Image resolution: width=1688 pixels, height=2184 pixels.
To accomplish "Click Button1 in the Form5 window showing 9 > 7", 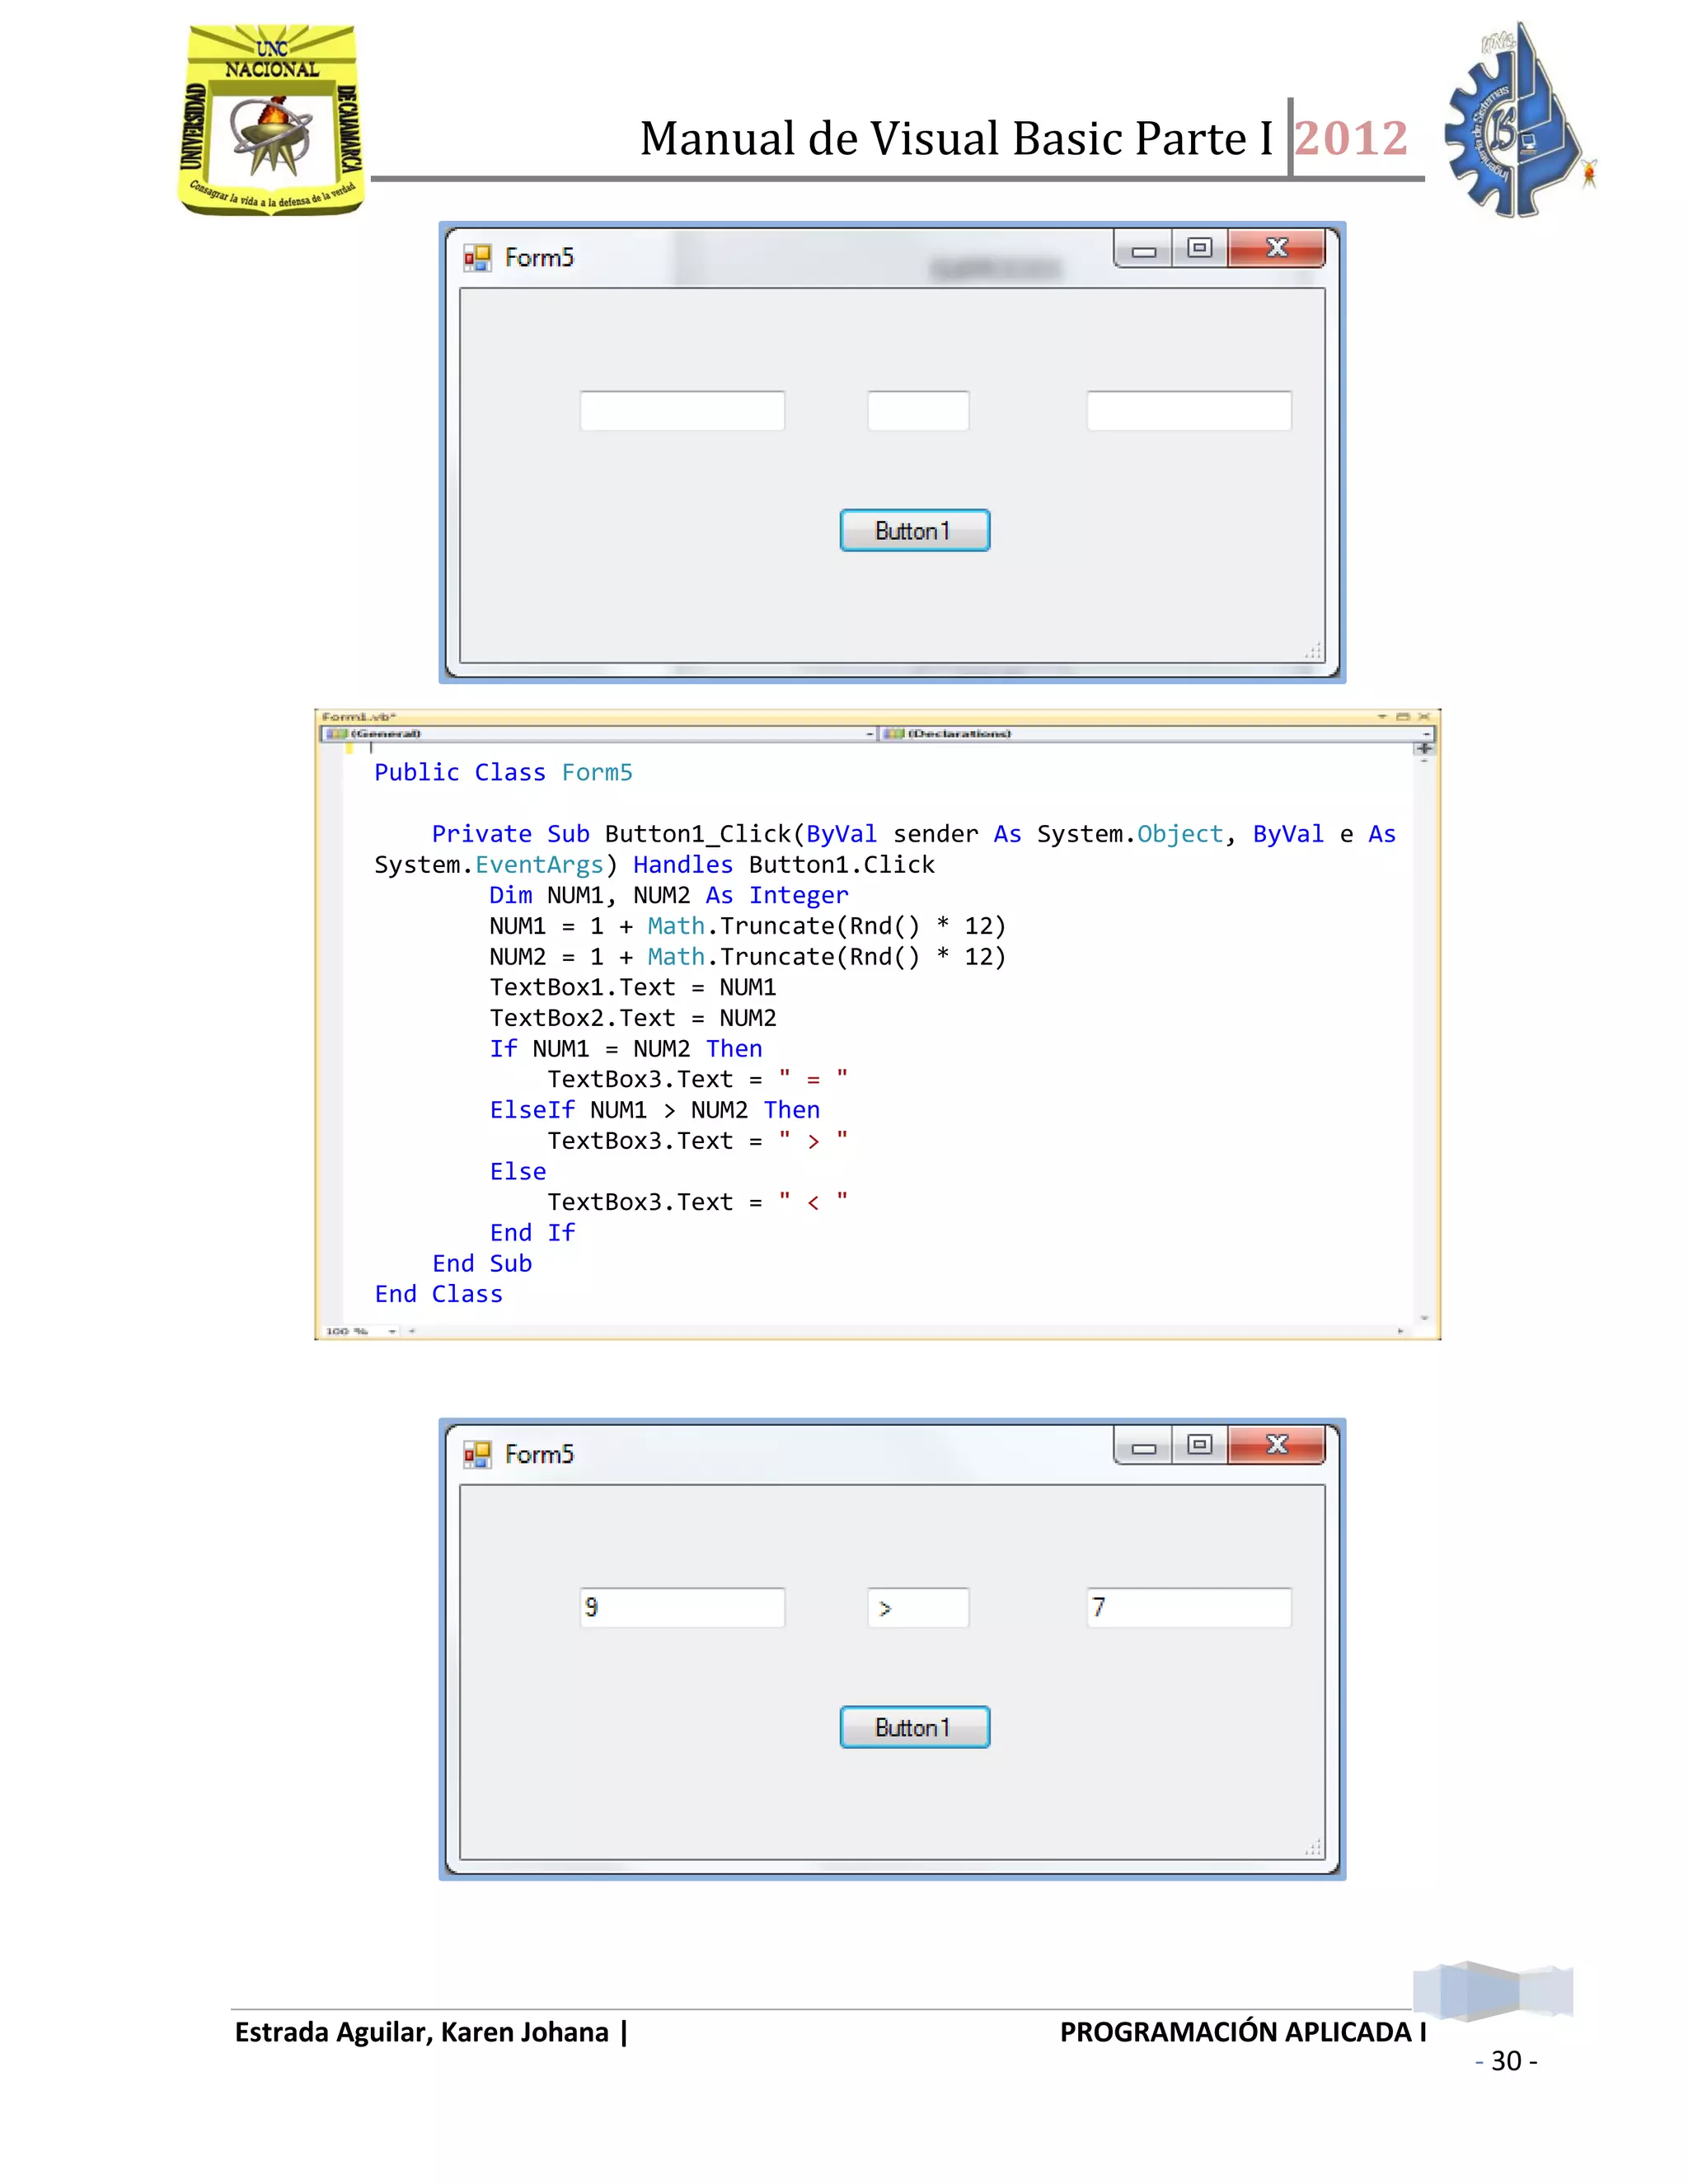I will (914, 1727).
